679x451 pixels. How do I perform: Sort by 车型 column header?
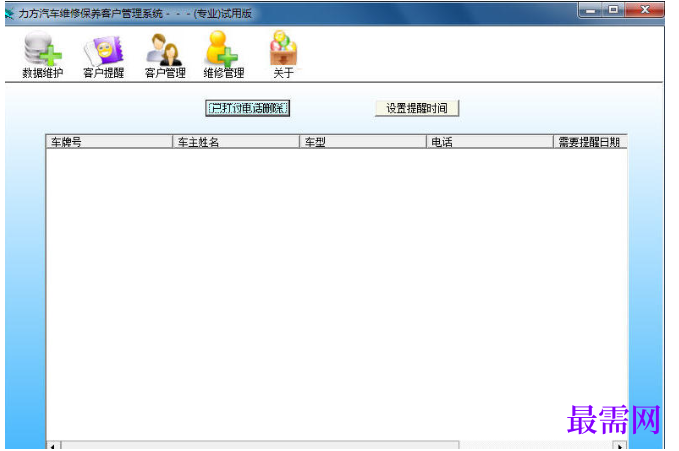point(363,142)
